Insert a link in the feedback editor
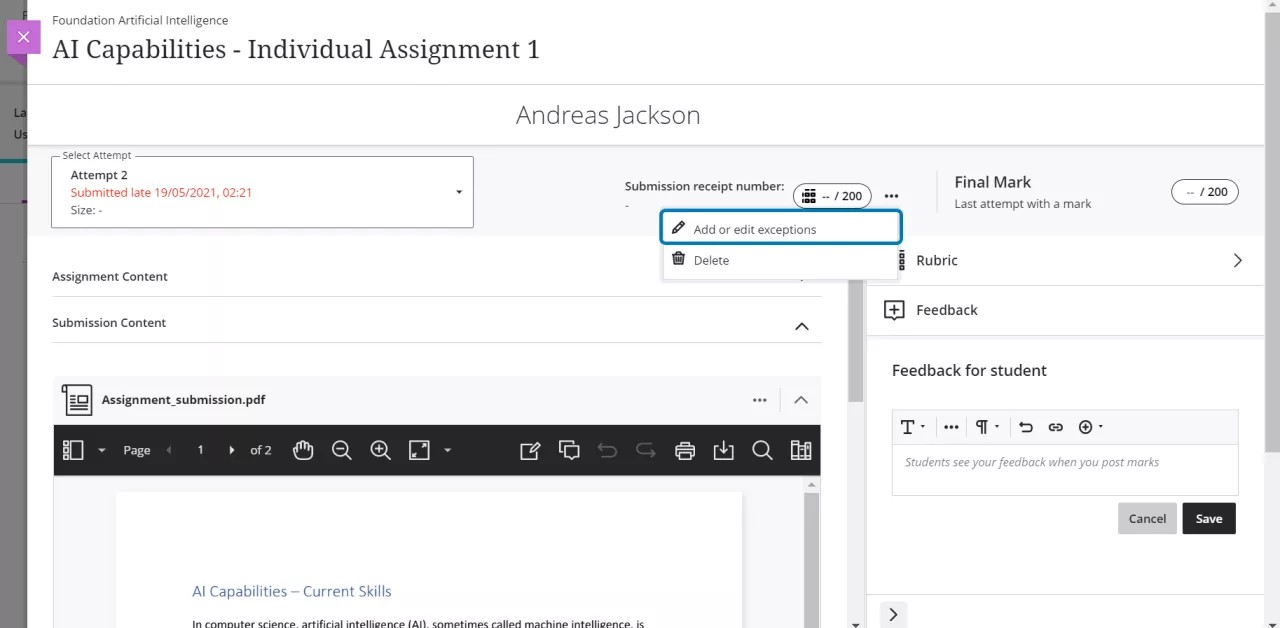The image size is (1280, 628). click(x=1055, y=427)
